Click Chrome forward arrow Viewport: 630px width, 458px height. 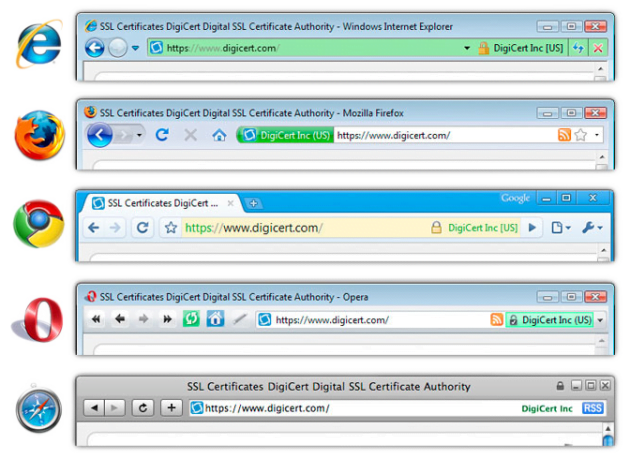coord(115,228)
